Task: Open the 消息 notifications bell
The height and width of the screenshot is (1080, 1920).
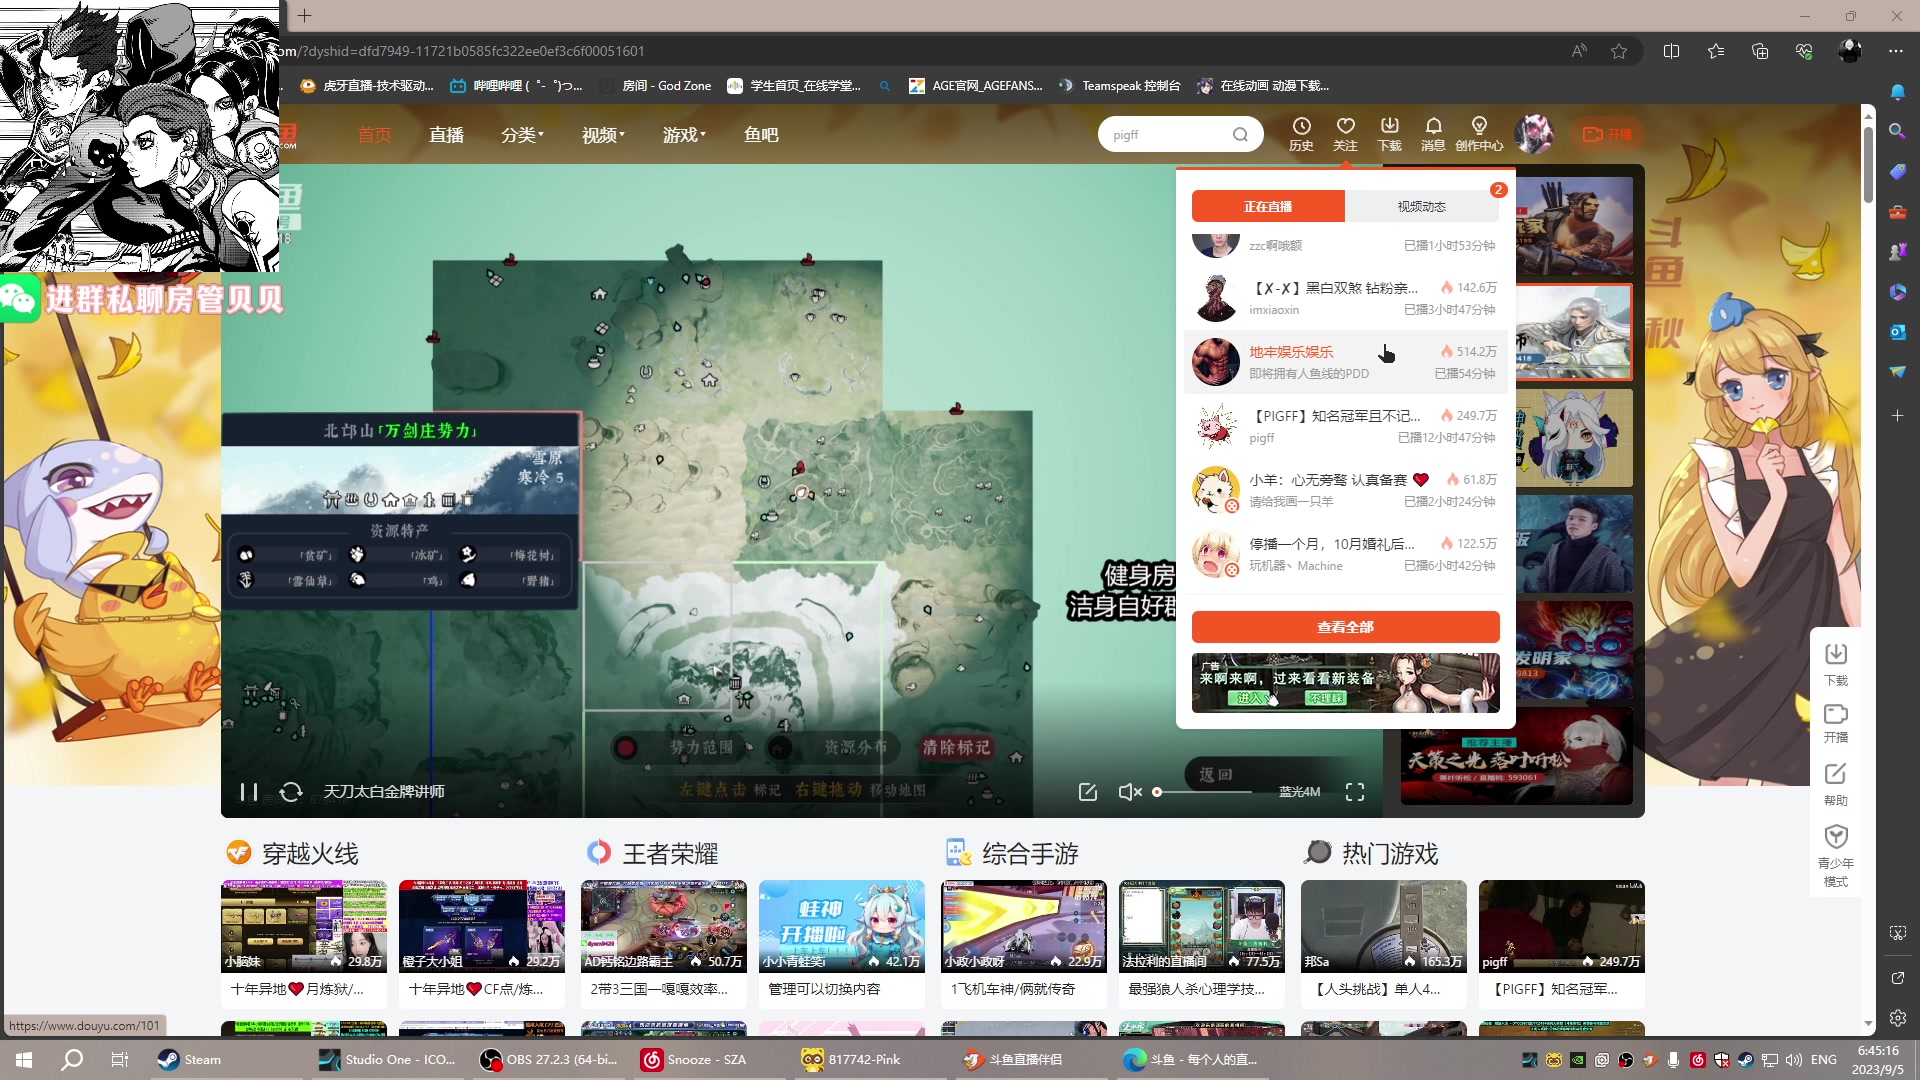Action: [1433, 134]
